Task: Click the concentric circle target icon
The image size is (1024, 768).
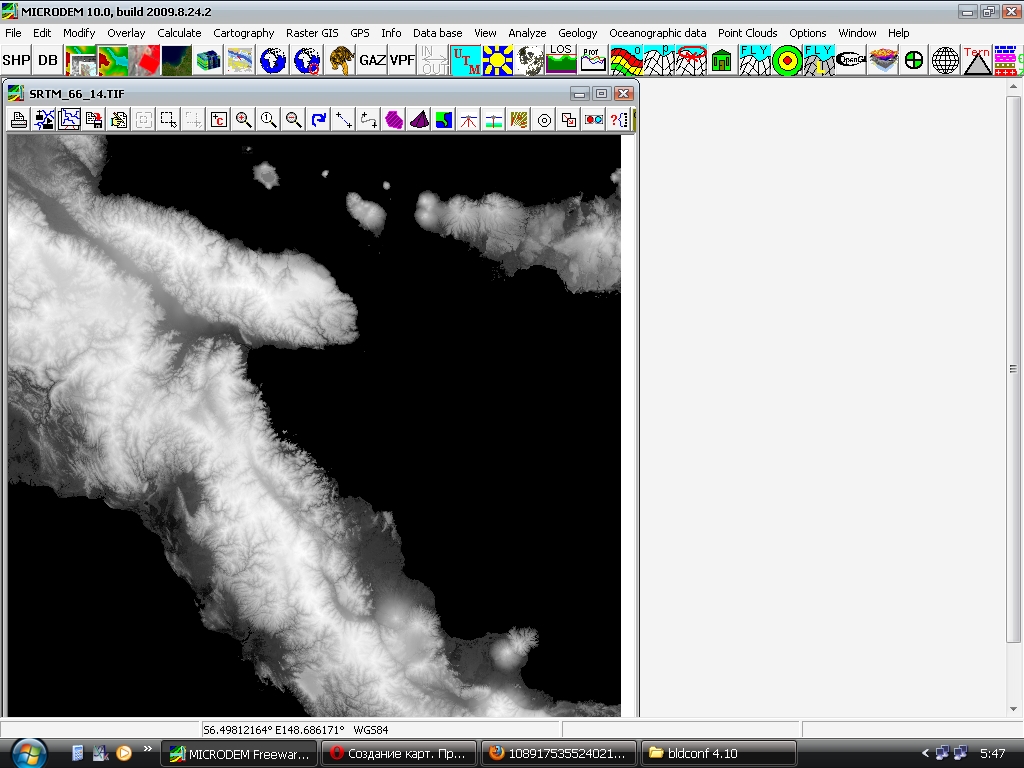Action: (x=544, y=120)
